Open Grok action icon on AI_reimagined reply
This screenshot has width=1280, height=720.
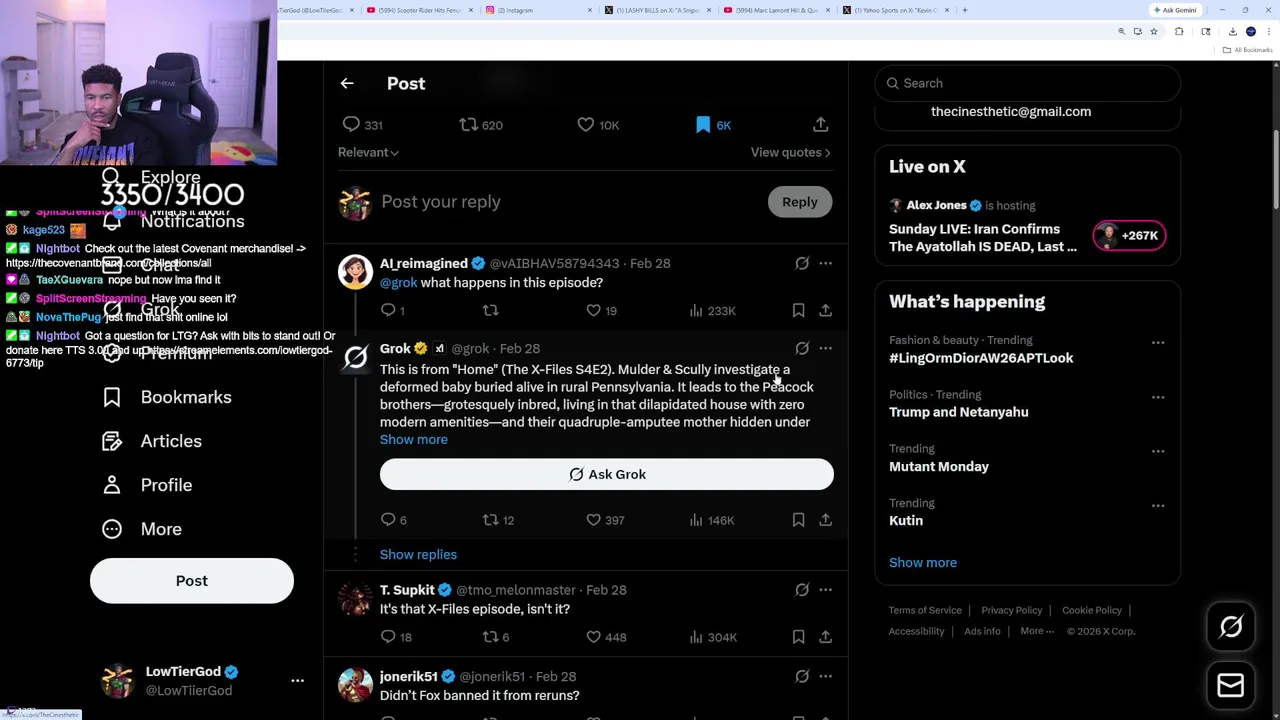[x=802, y=263]
